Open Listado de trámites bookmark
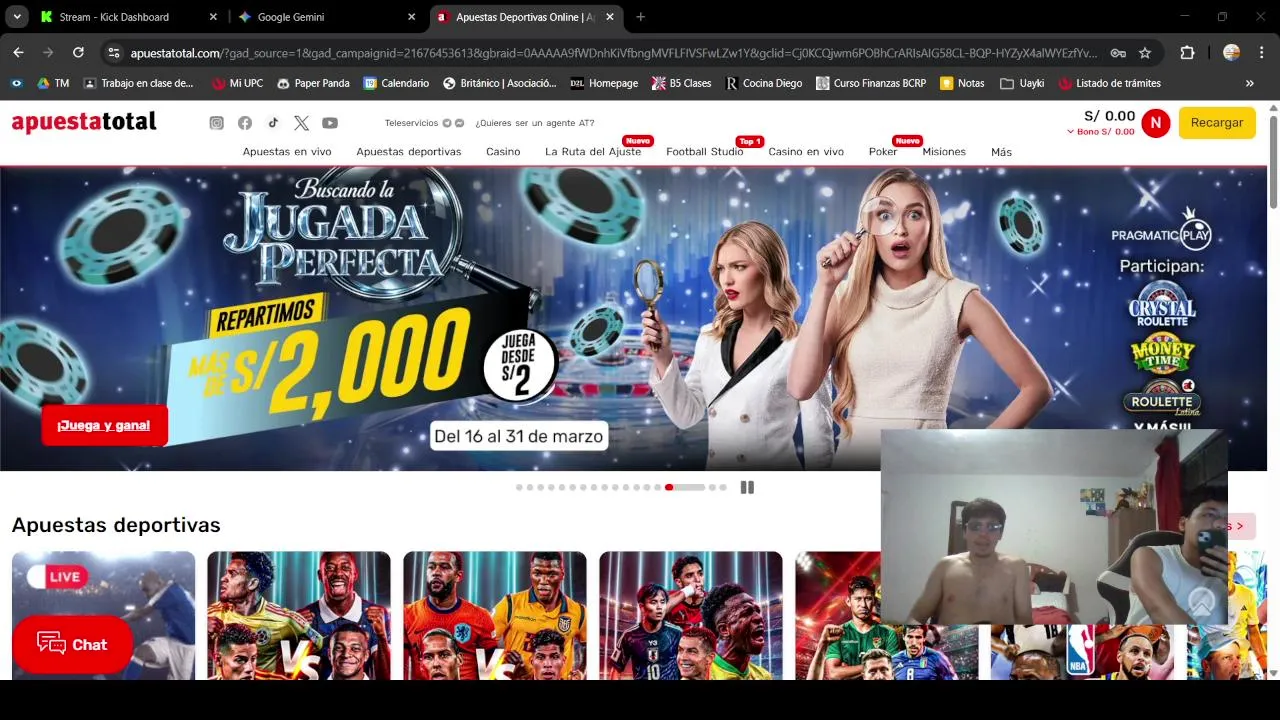Image resolution: width=1280 pixels, height=720 pixels. coord(1110,83)
